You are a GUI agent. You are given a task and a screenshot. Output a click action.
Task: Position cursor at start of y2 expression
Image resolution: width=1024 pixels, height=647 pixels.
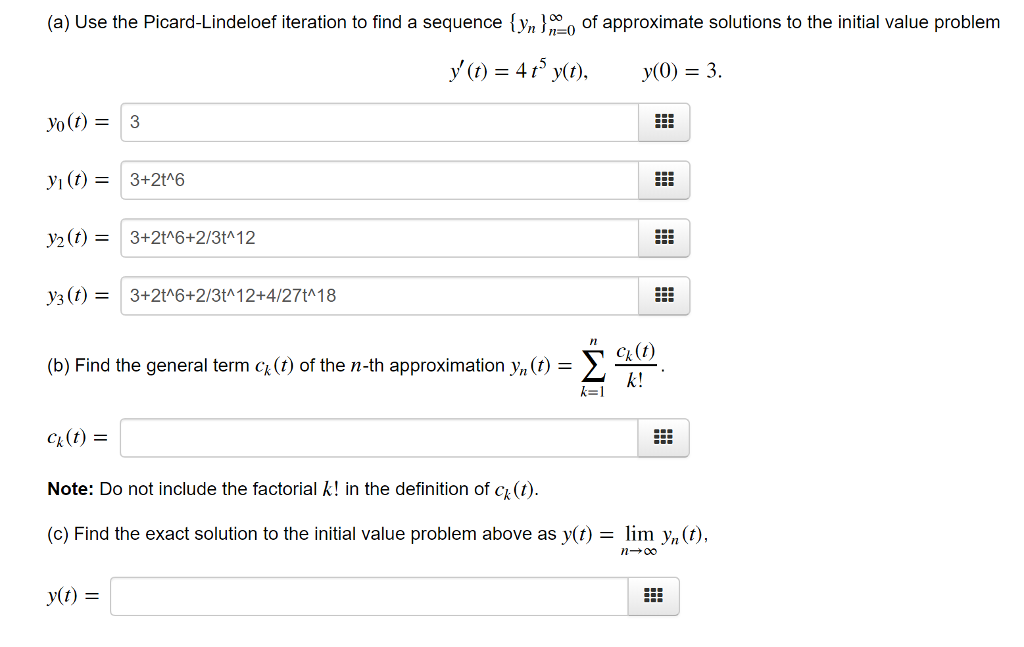pos(129,238)
